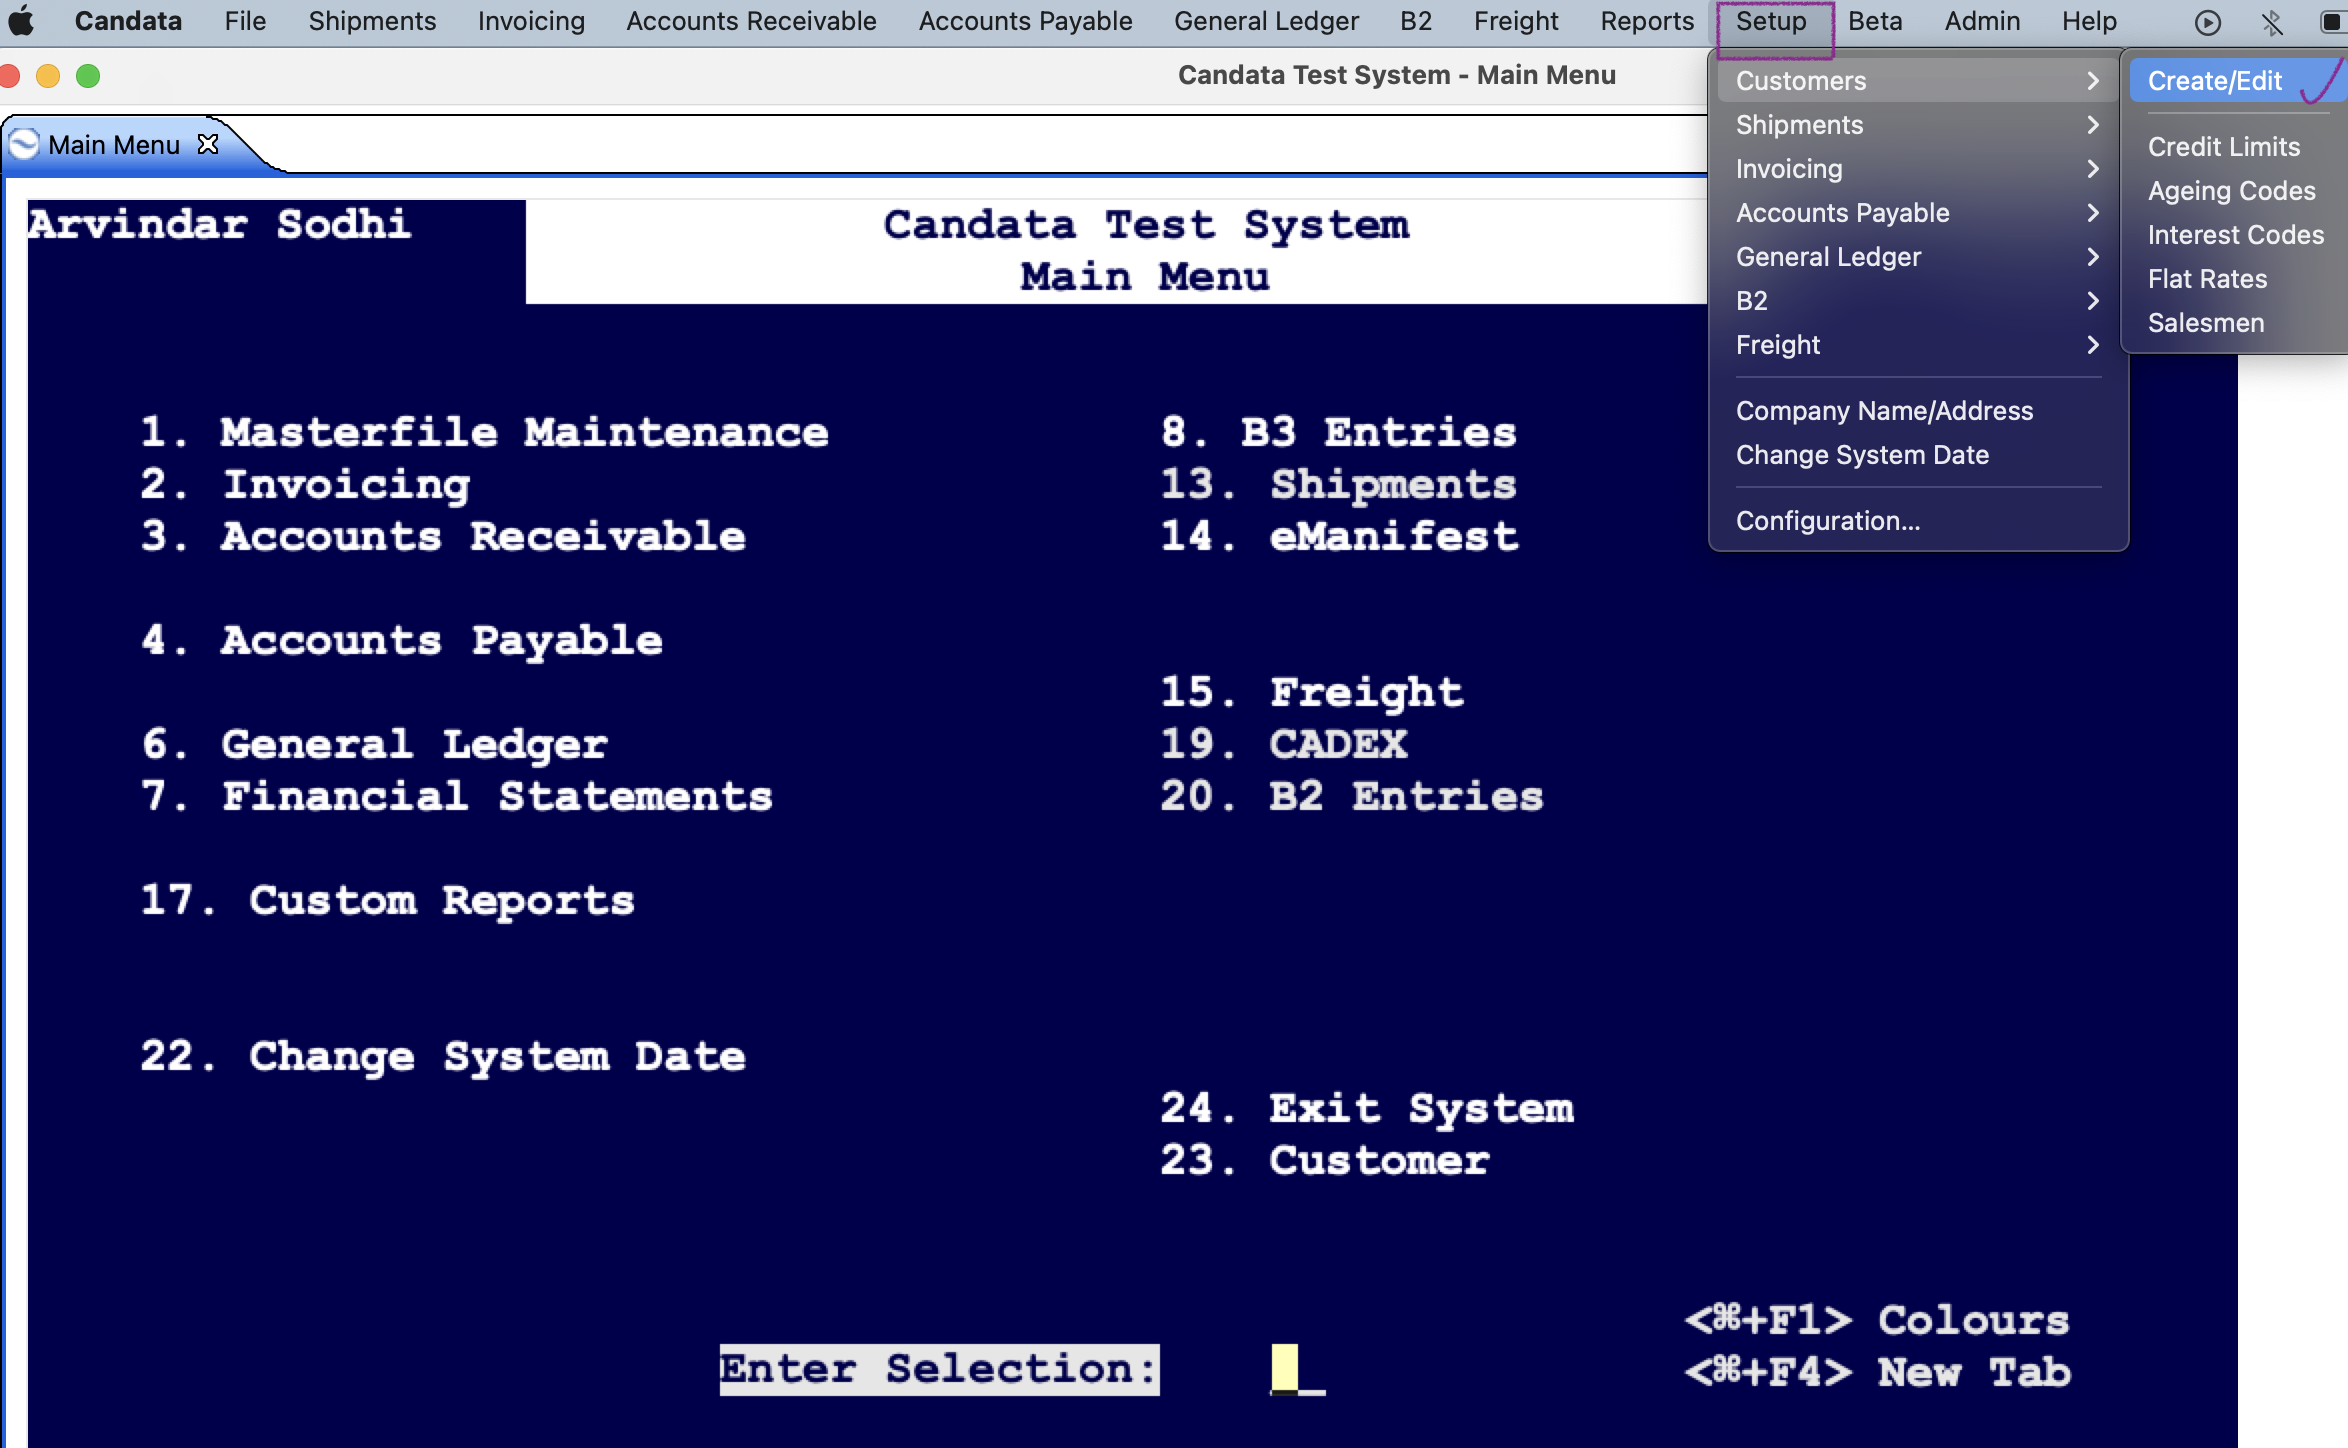Screen dimensions: 2348x1448
Task: Click '22. Change System Date' terminal option
Action: tap(443, 1057)
